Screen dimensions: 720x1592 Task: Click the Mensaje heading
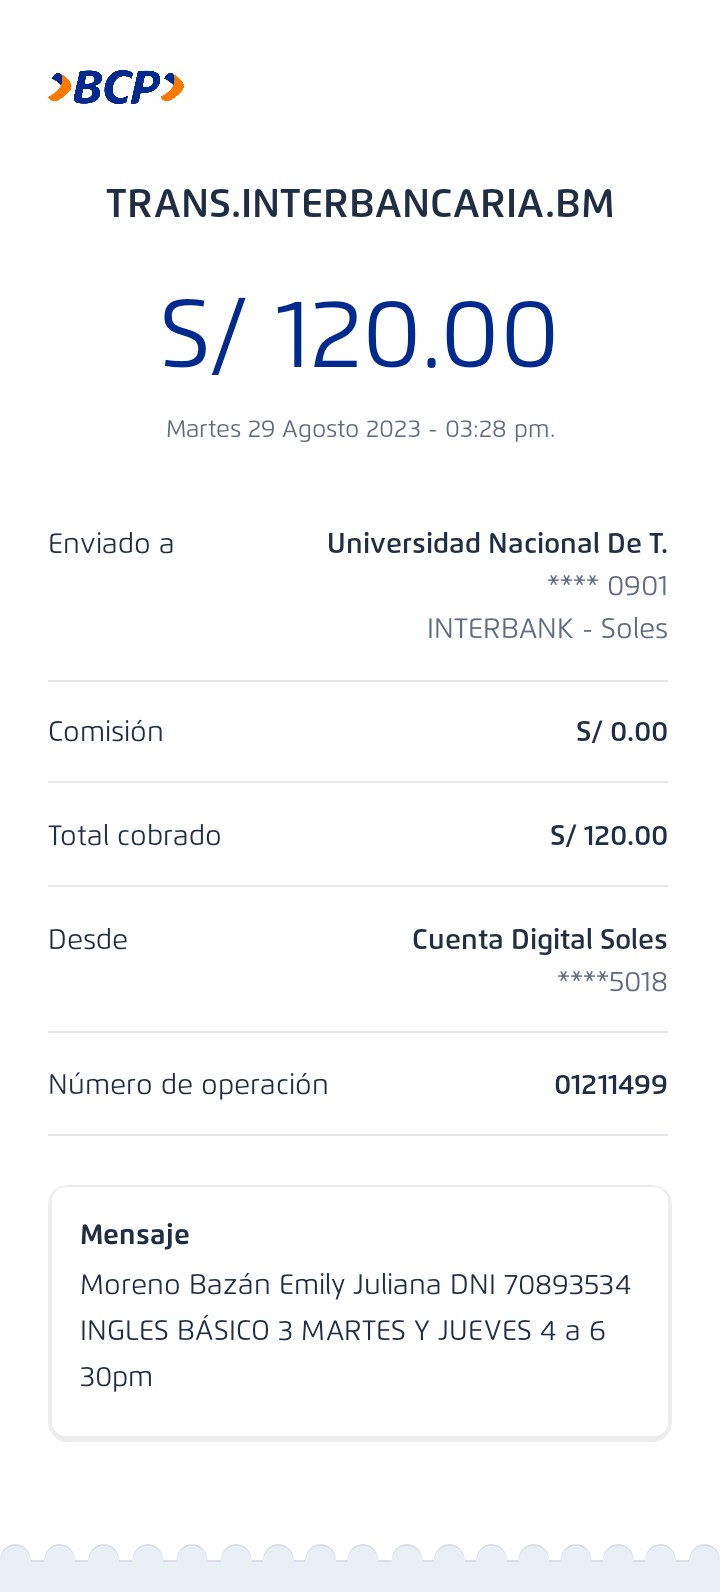[x=135, y=1235]
